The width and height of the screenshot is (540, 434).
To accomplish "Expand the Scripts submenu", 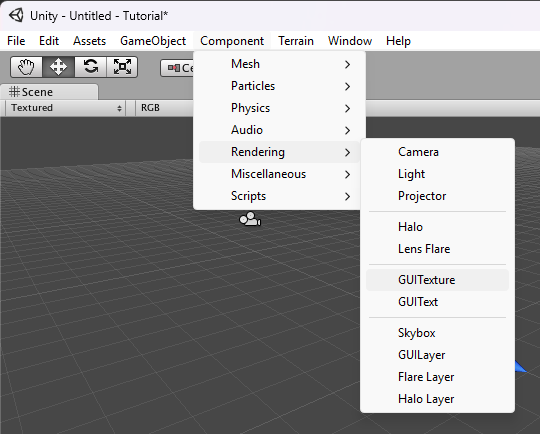I will click(x=279, y=196).
